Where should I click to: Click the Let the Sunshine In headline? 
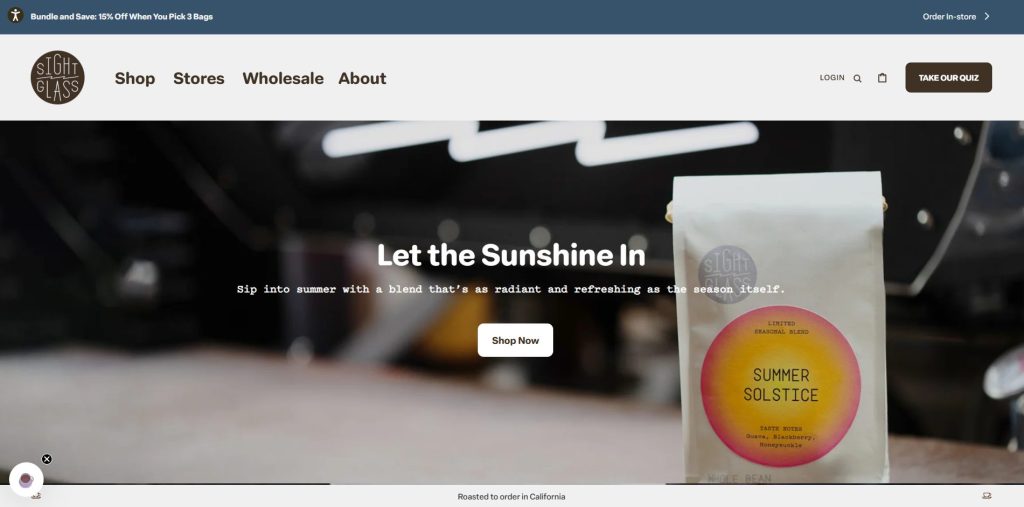[x=511, y=255]
